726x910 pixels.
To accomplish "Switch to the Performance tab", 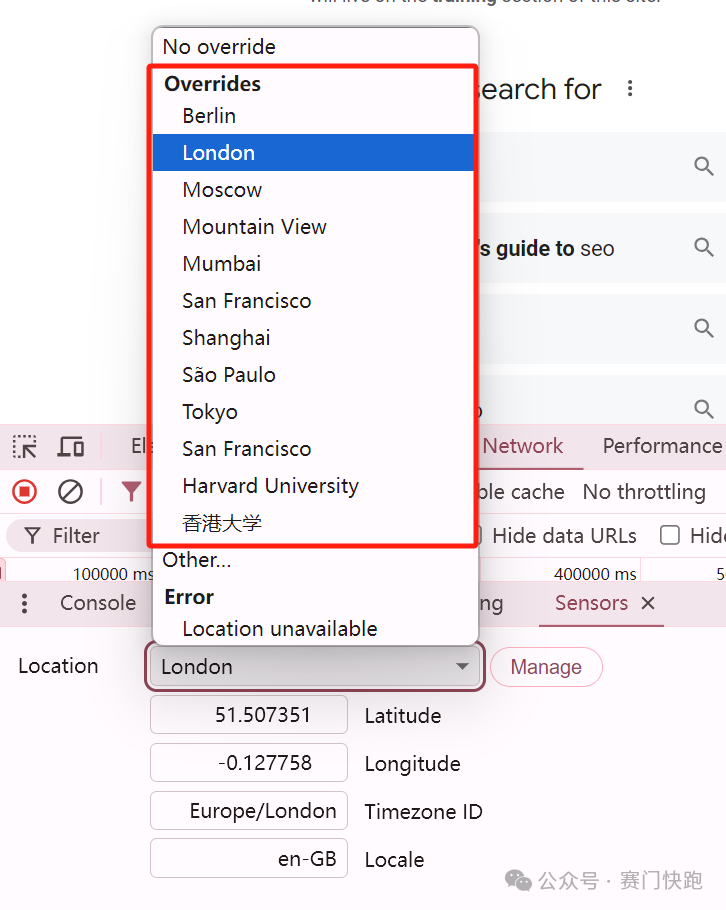I will (x=662, y=446).
